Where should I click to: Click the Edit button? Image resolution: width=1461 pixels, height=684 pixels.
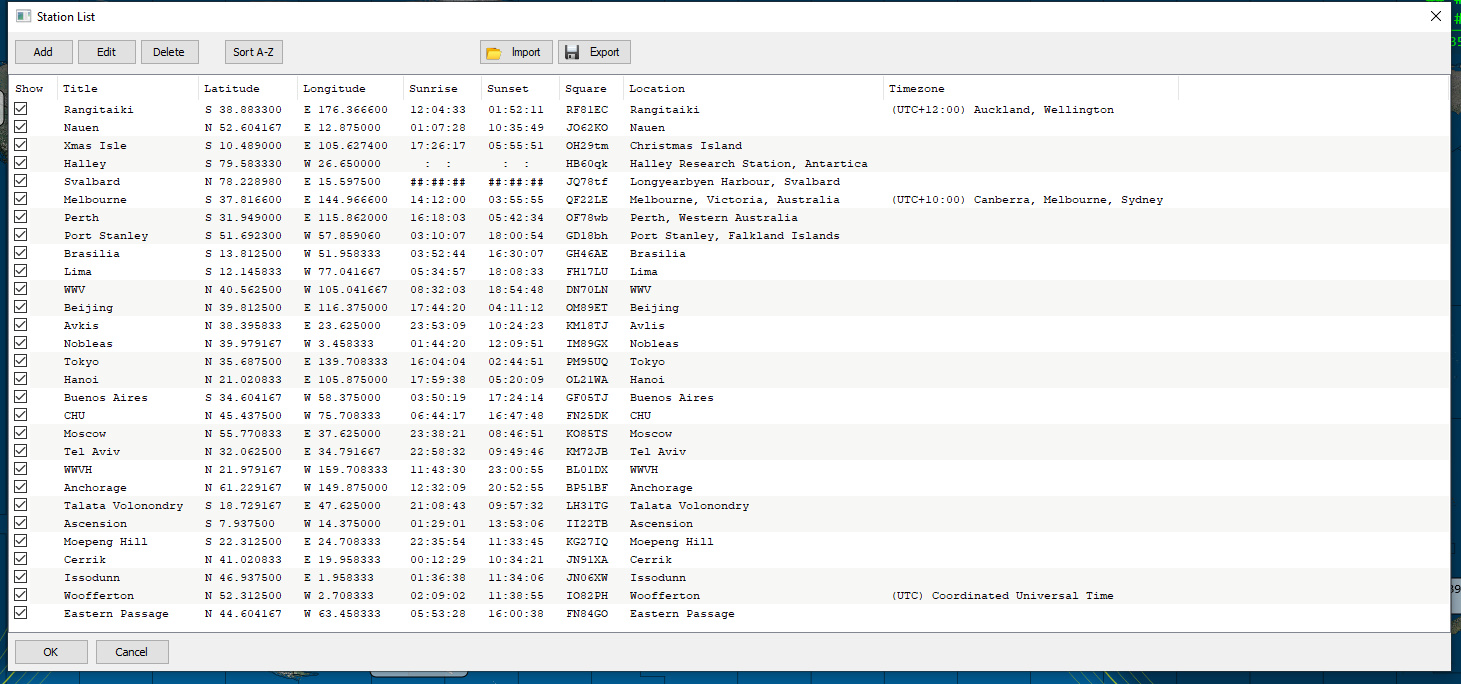(106, 52)
